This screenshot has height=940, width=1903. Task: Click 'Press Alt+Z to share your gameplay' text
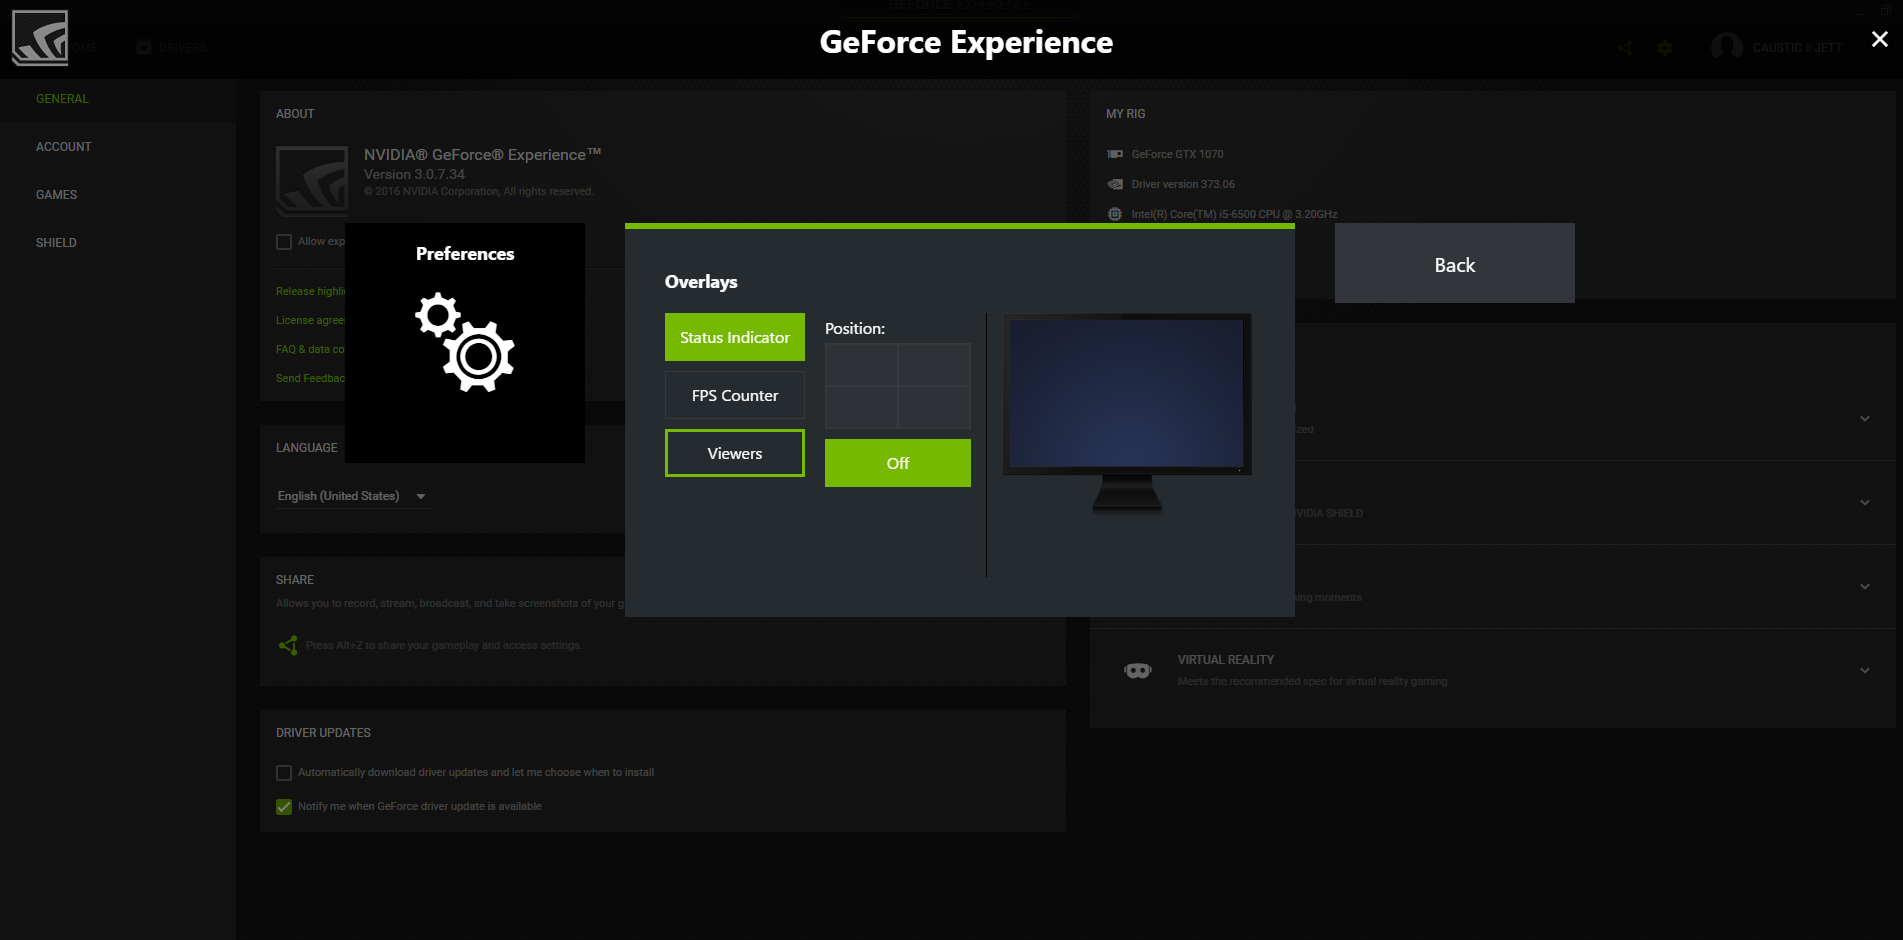tap(444, 645)
